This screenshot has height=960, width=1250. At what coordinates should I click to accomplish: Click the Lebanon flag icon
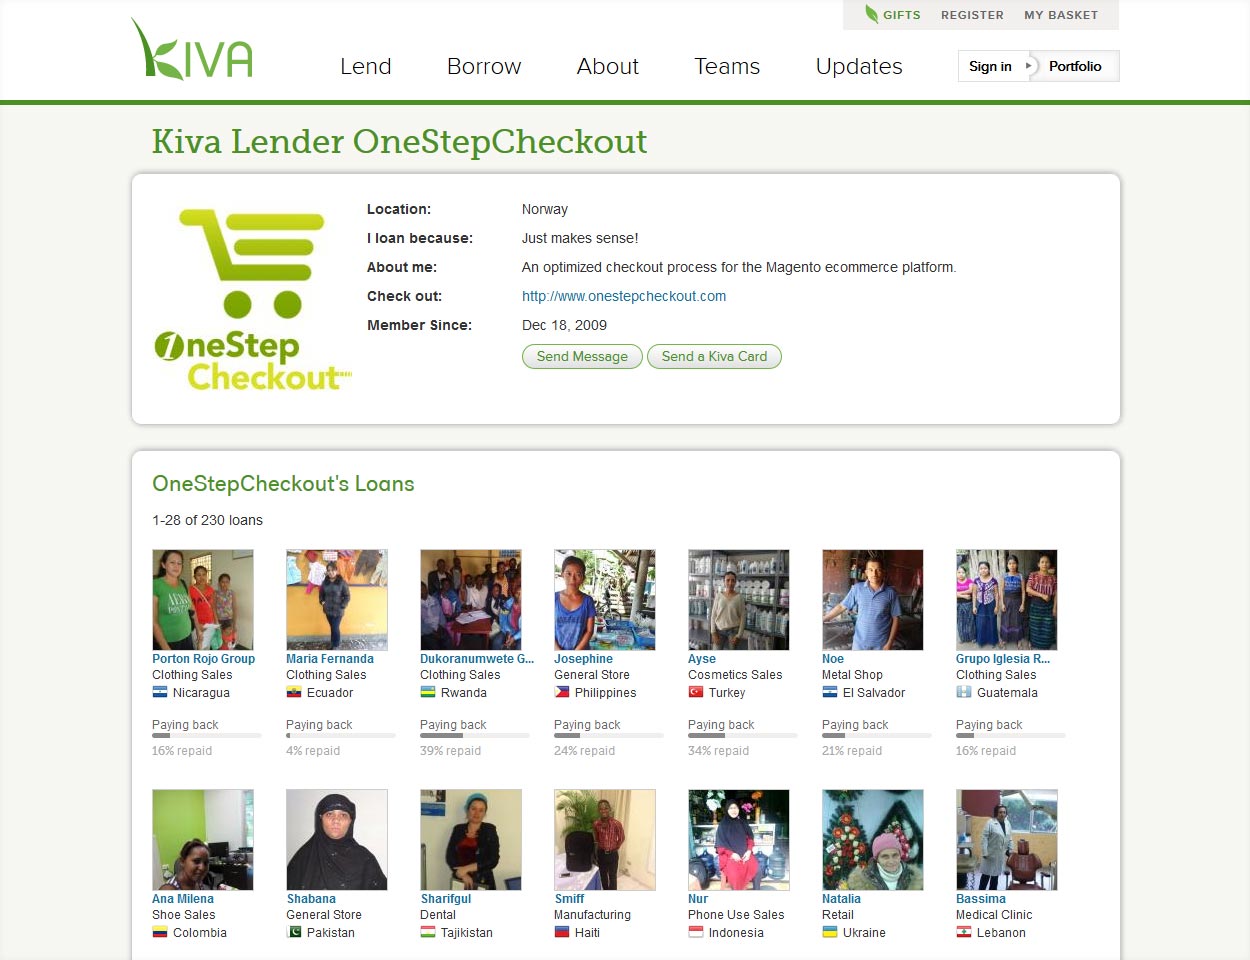tap(964, 932)
